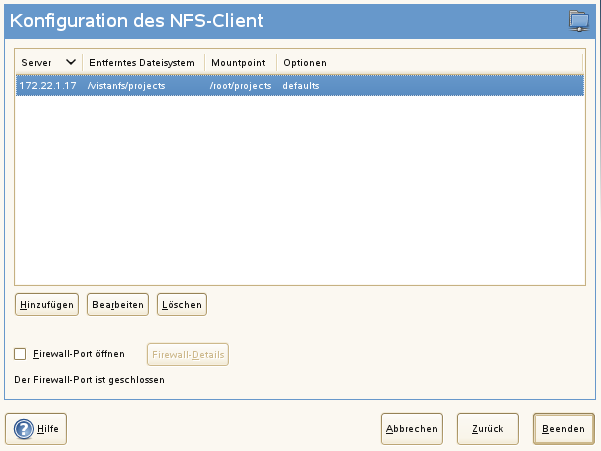Delete the entry with Löschen

181,304
